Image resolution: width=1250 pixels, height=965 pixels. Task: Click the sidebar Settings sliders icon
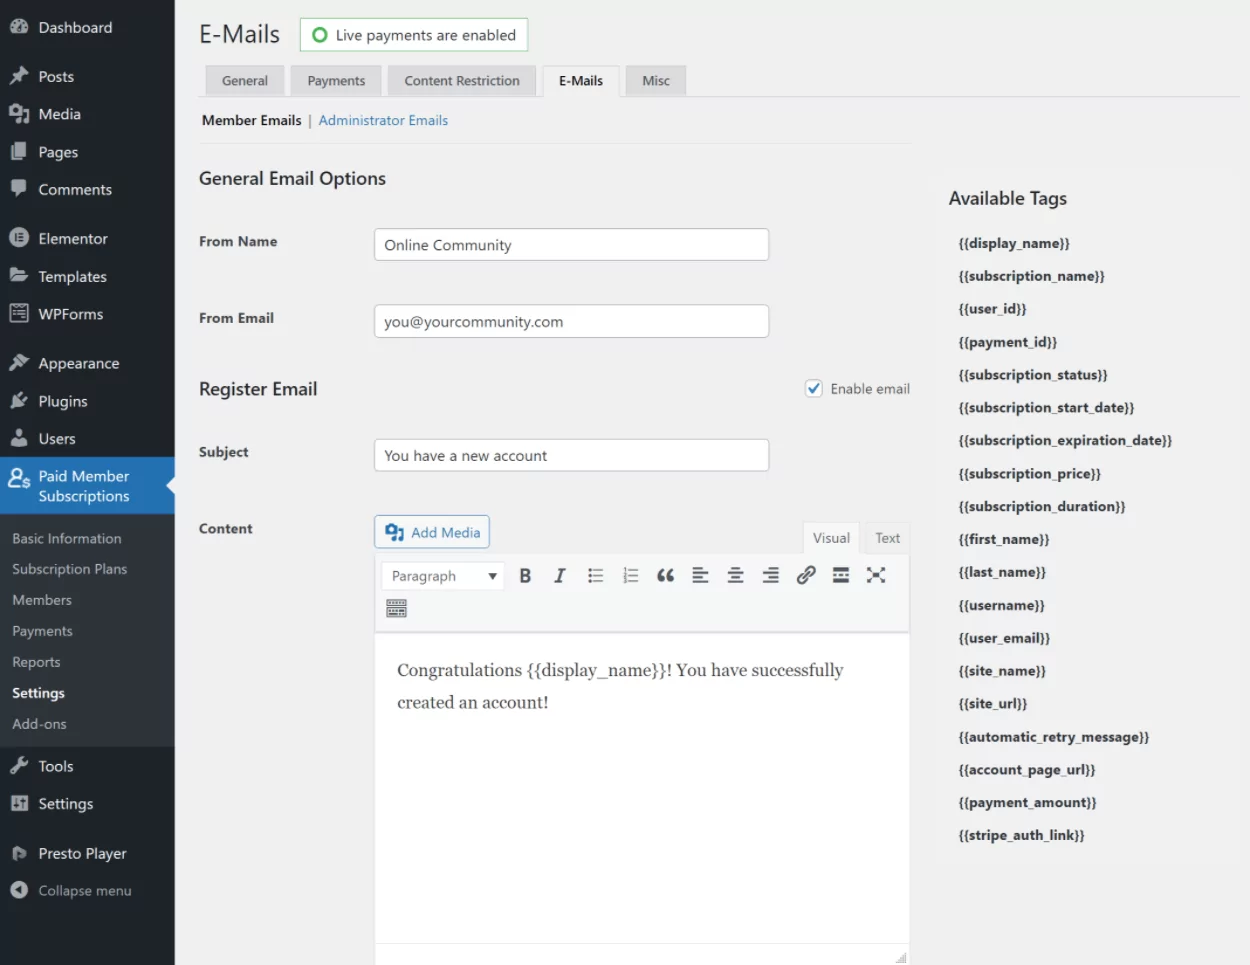[x=19, y=804]
